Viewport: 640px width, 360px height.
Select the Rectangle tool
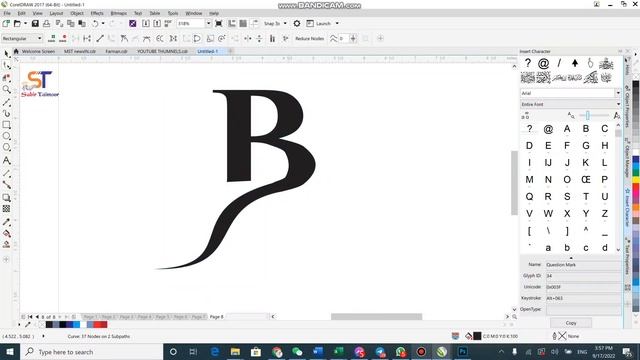[7, 124]
